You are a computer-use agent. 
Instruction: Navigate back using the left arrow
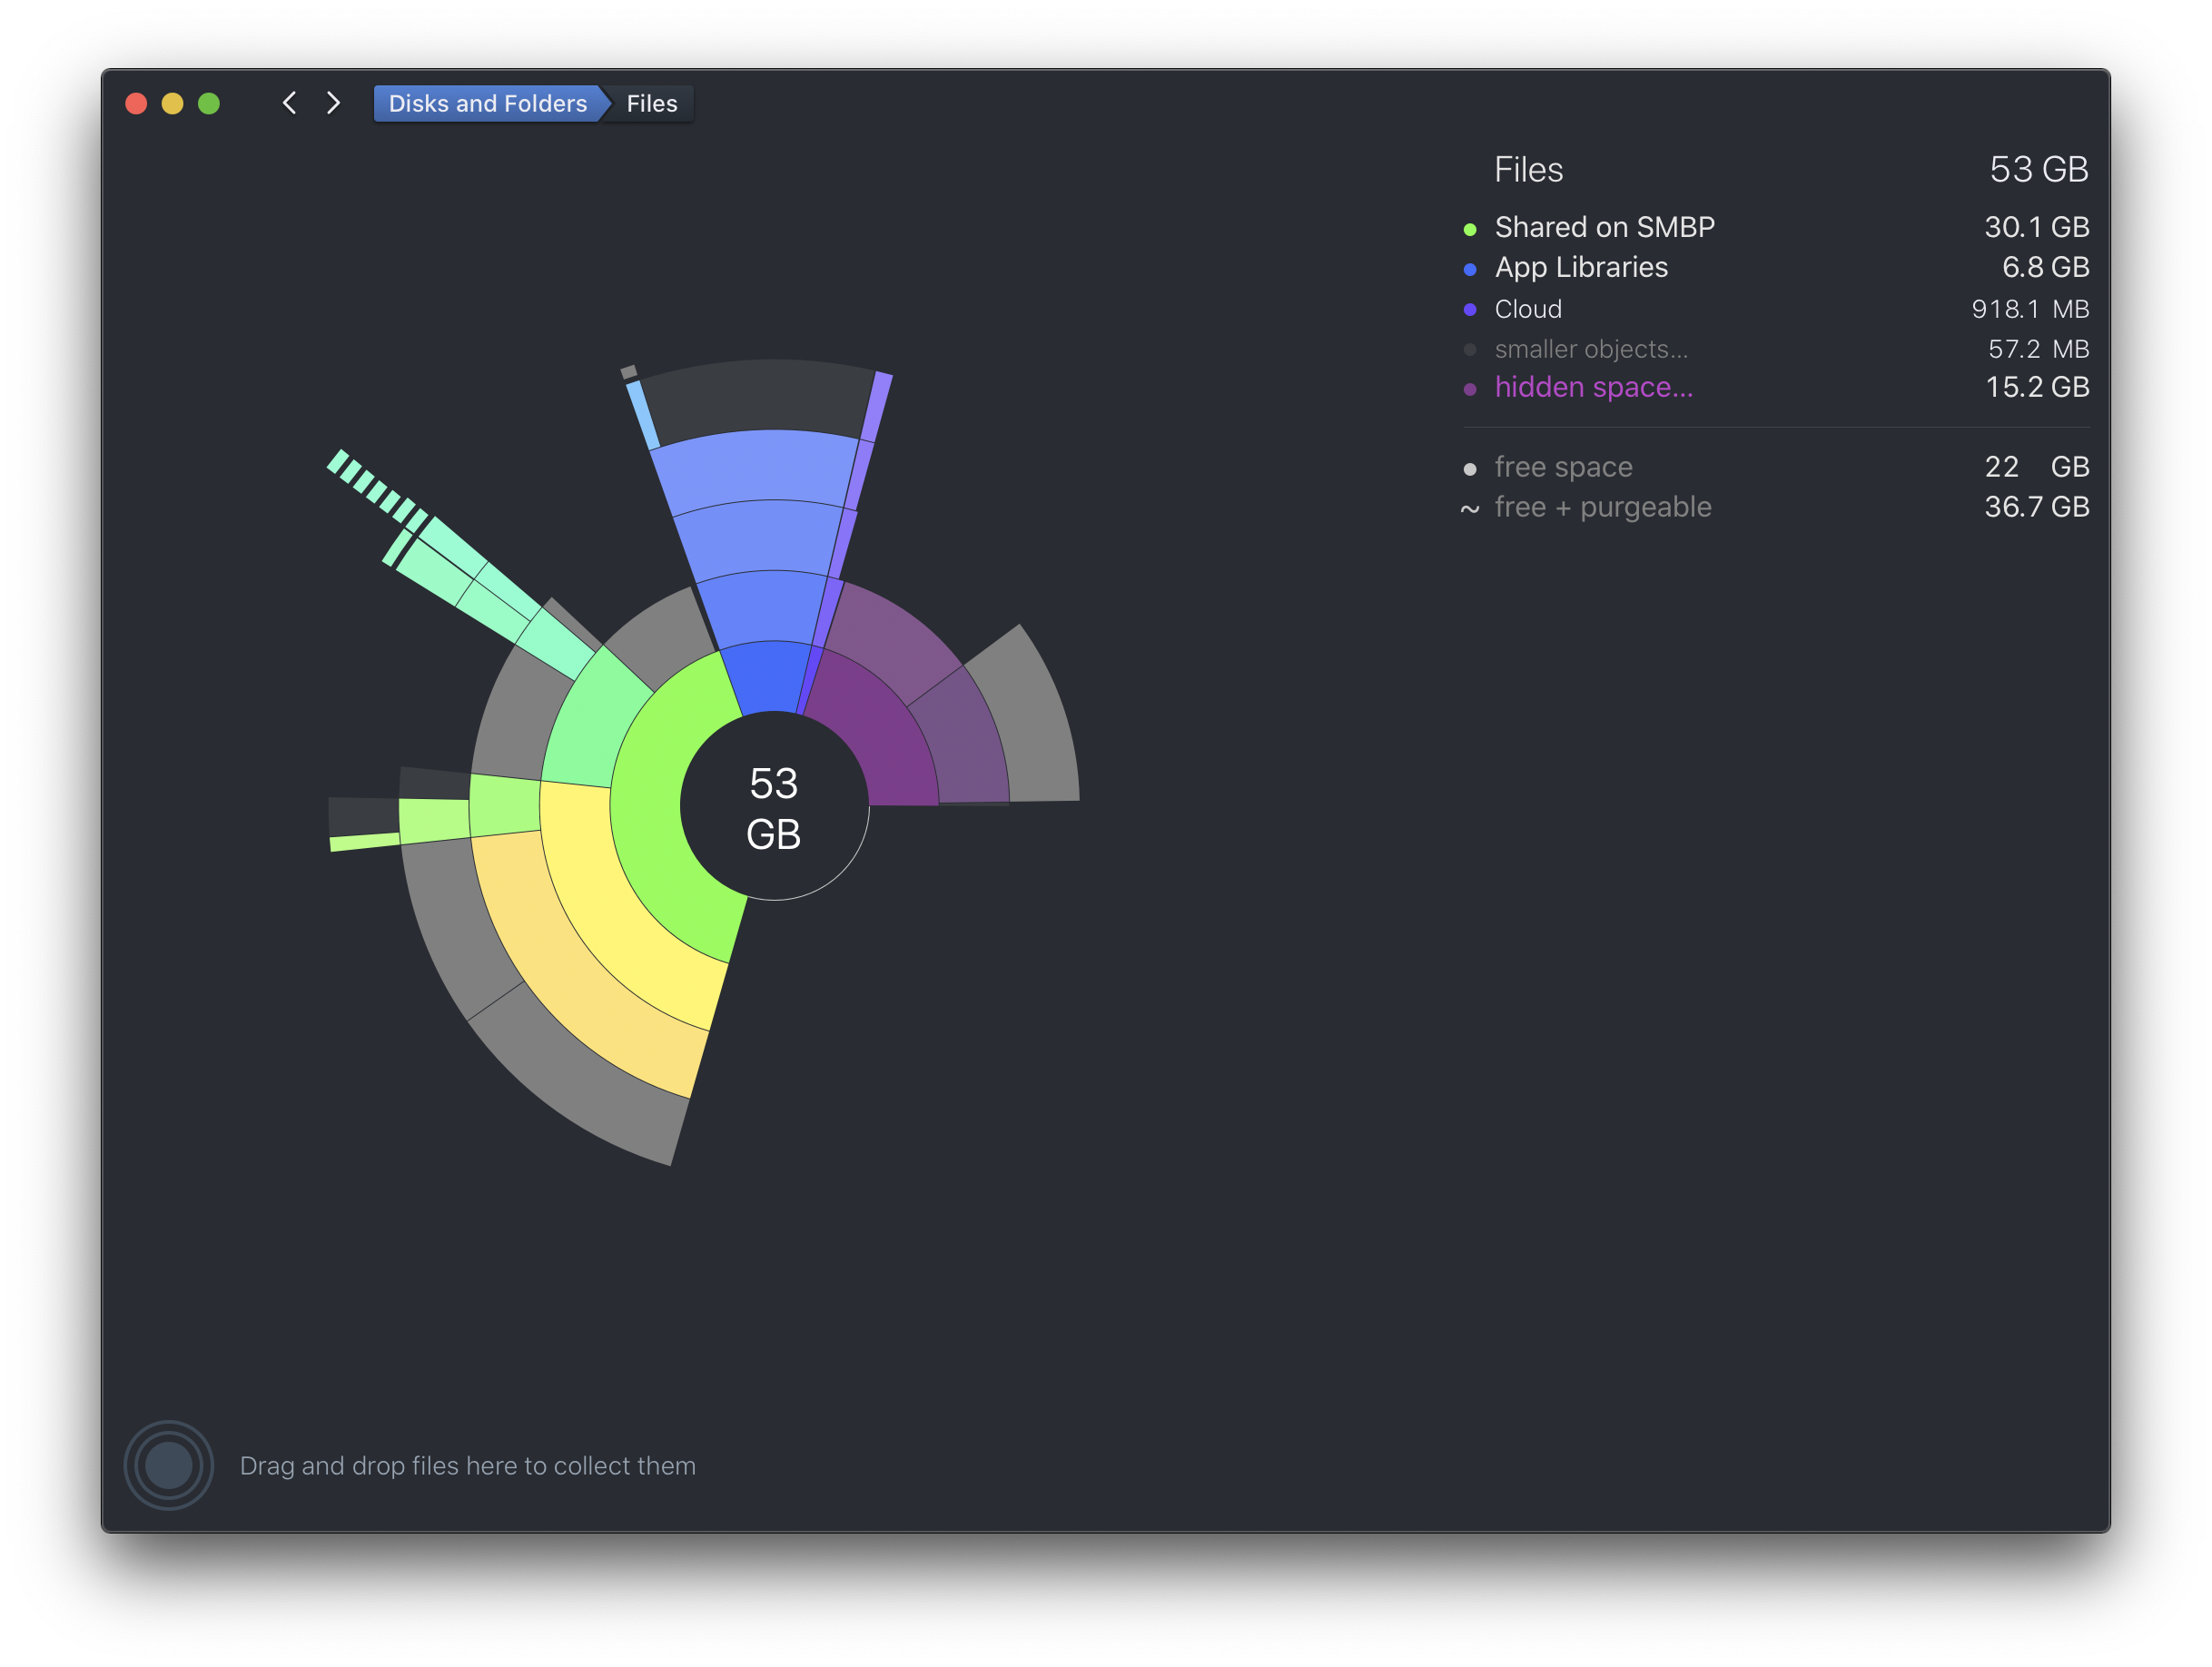pos(289,103)
